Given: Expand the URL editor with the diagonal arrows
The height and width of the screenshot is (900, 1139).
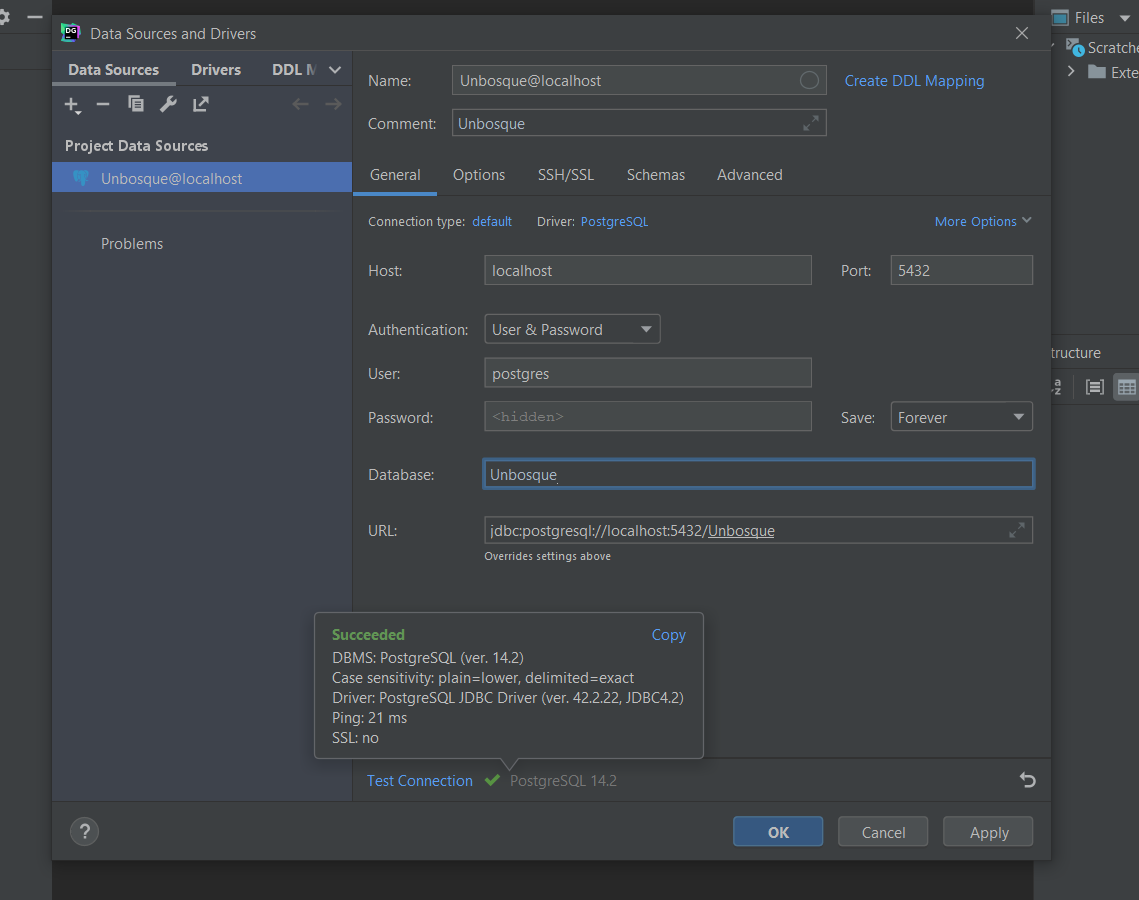Looking at the screenshot, I should [x=1017, y=530].
